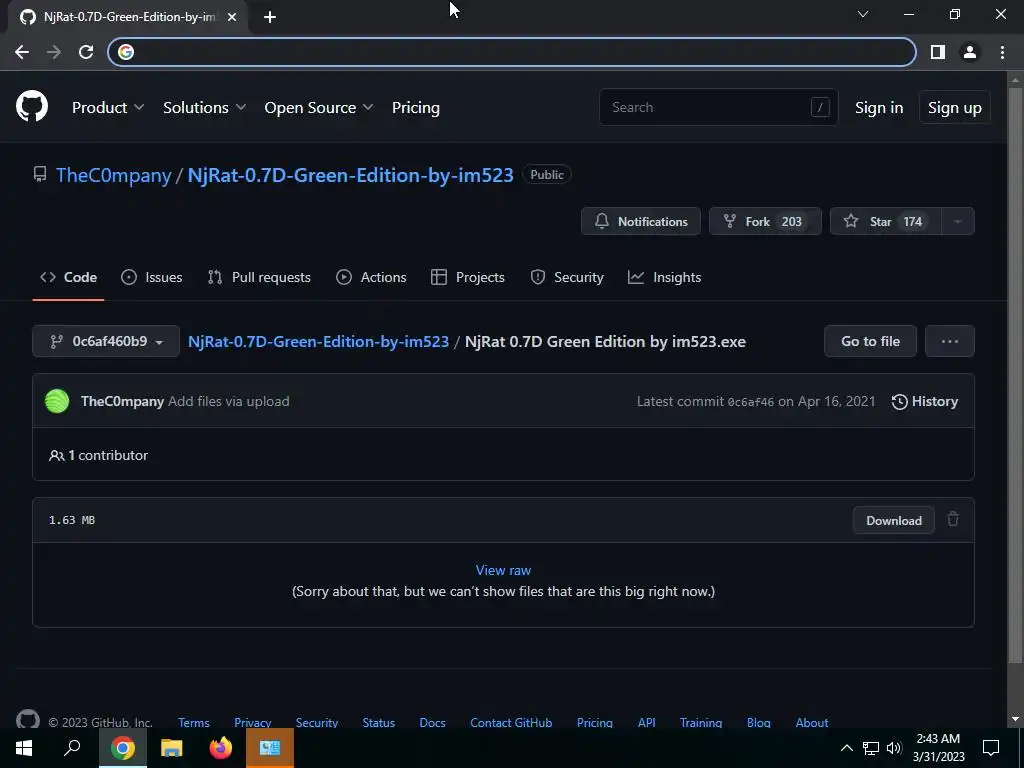Click the network tray icon
The image size is (1024, 768).
coord(871,748)
